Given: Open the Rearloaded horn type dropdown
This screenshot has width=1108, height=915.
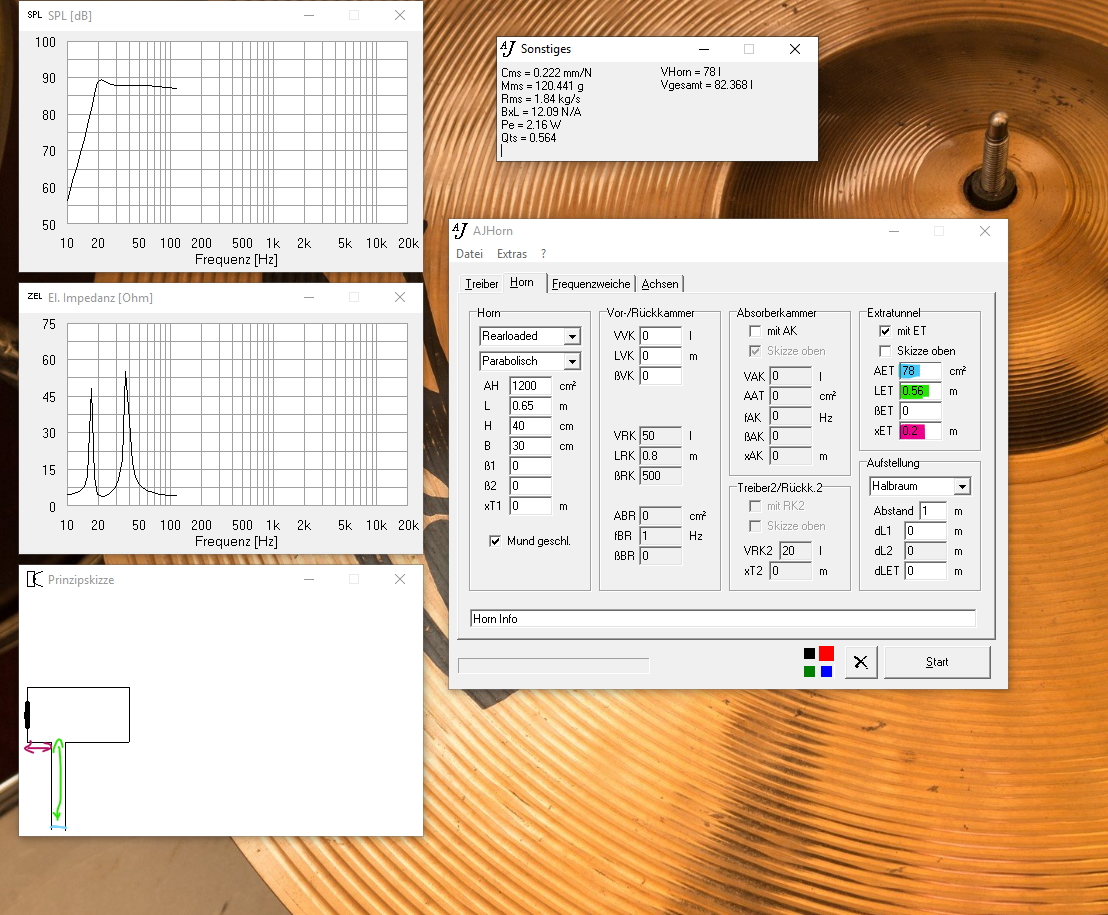Looking at the screenshot, I should pos(571,337).
